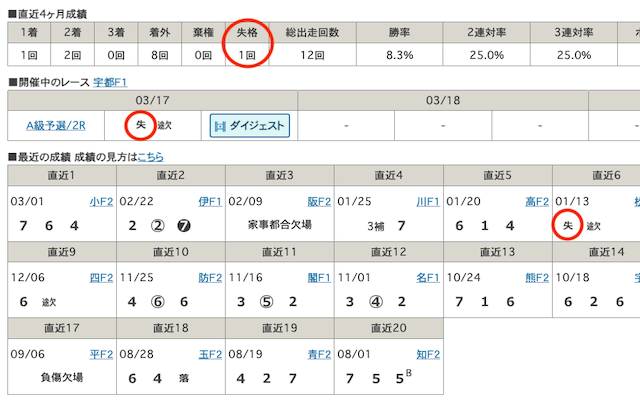Click the 2連対率 column header
Screen dimensions: 640x400
[x=487, y=32]
